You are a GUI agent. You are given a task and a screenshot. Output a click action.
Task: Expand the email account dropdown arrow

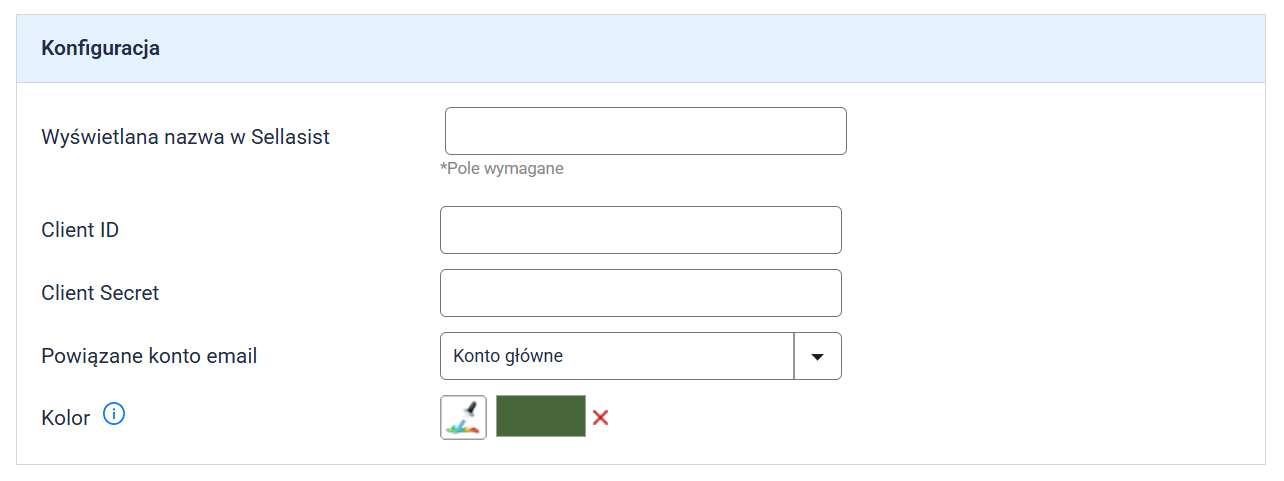click(x=817, y=356)
